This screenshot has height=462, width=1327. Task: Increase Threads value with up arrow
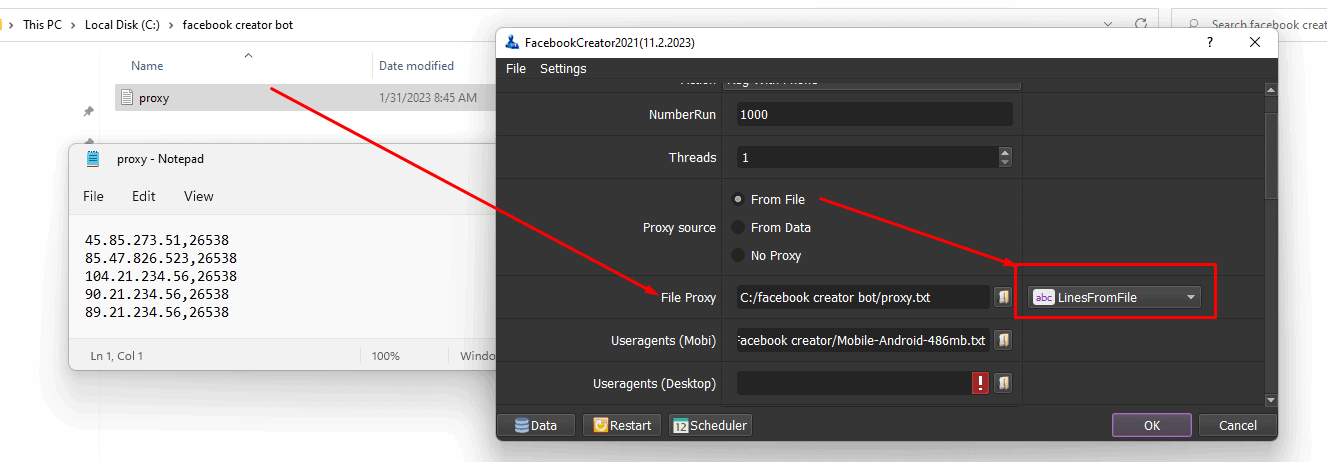click(1005, 152)
